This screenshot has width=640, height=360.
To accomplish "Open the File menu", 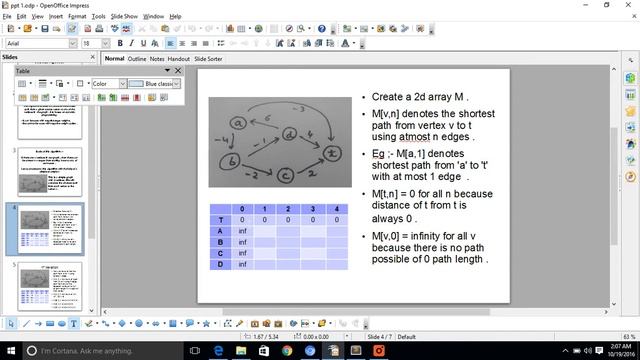I will click(7, 16).
